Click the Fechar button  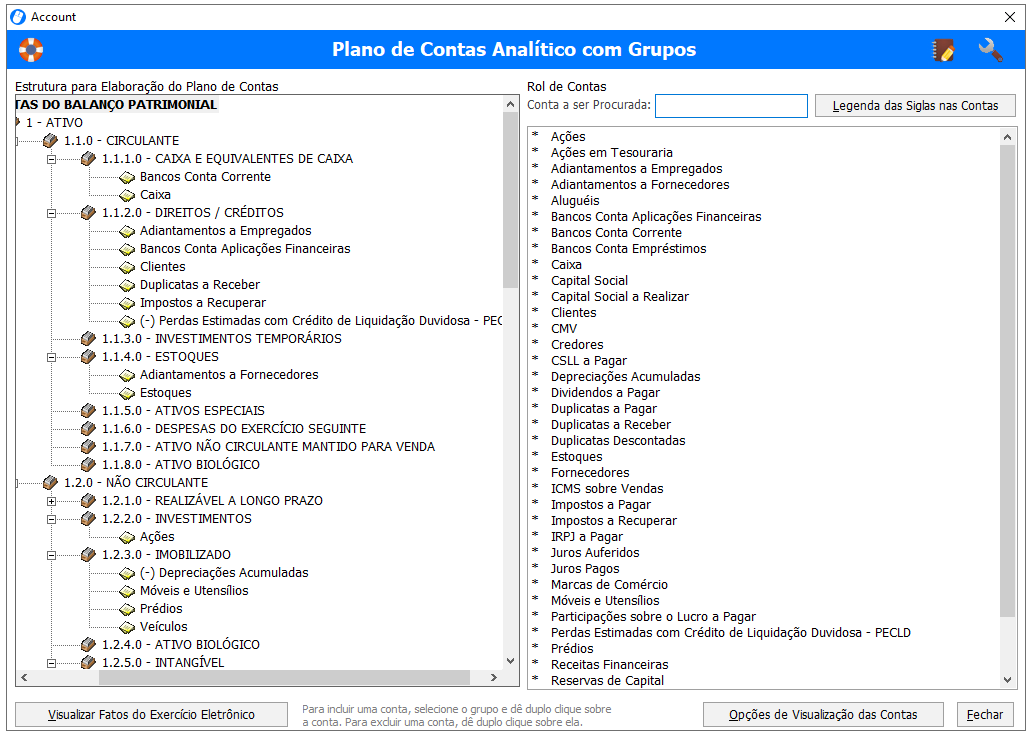[x=985, y=715]
